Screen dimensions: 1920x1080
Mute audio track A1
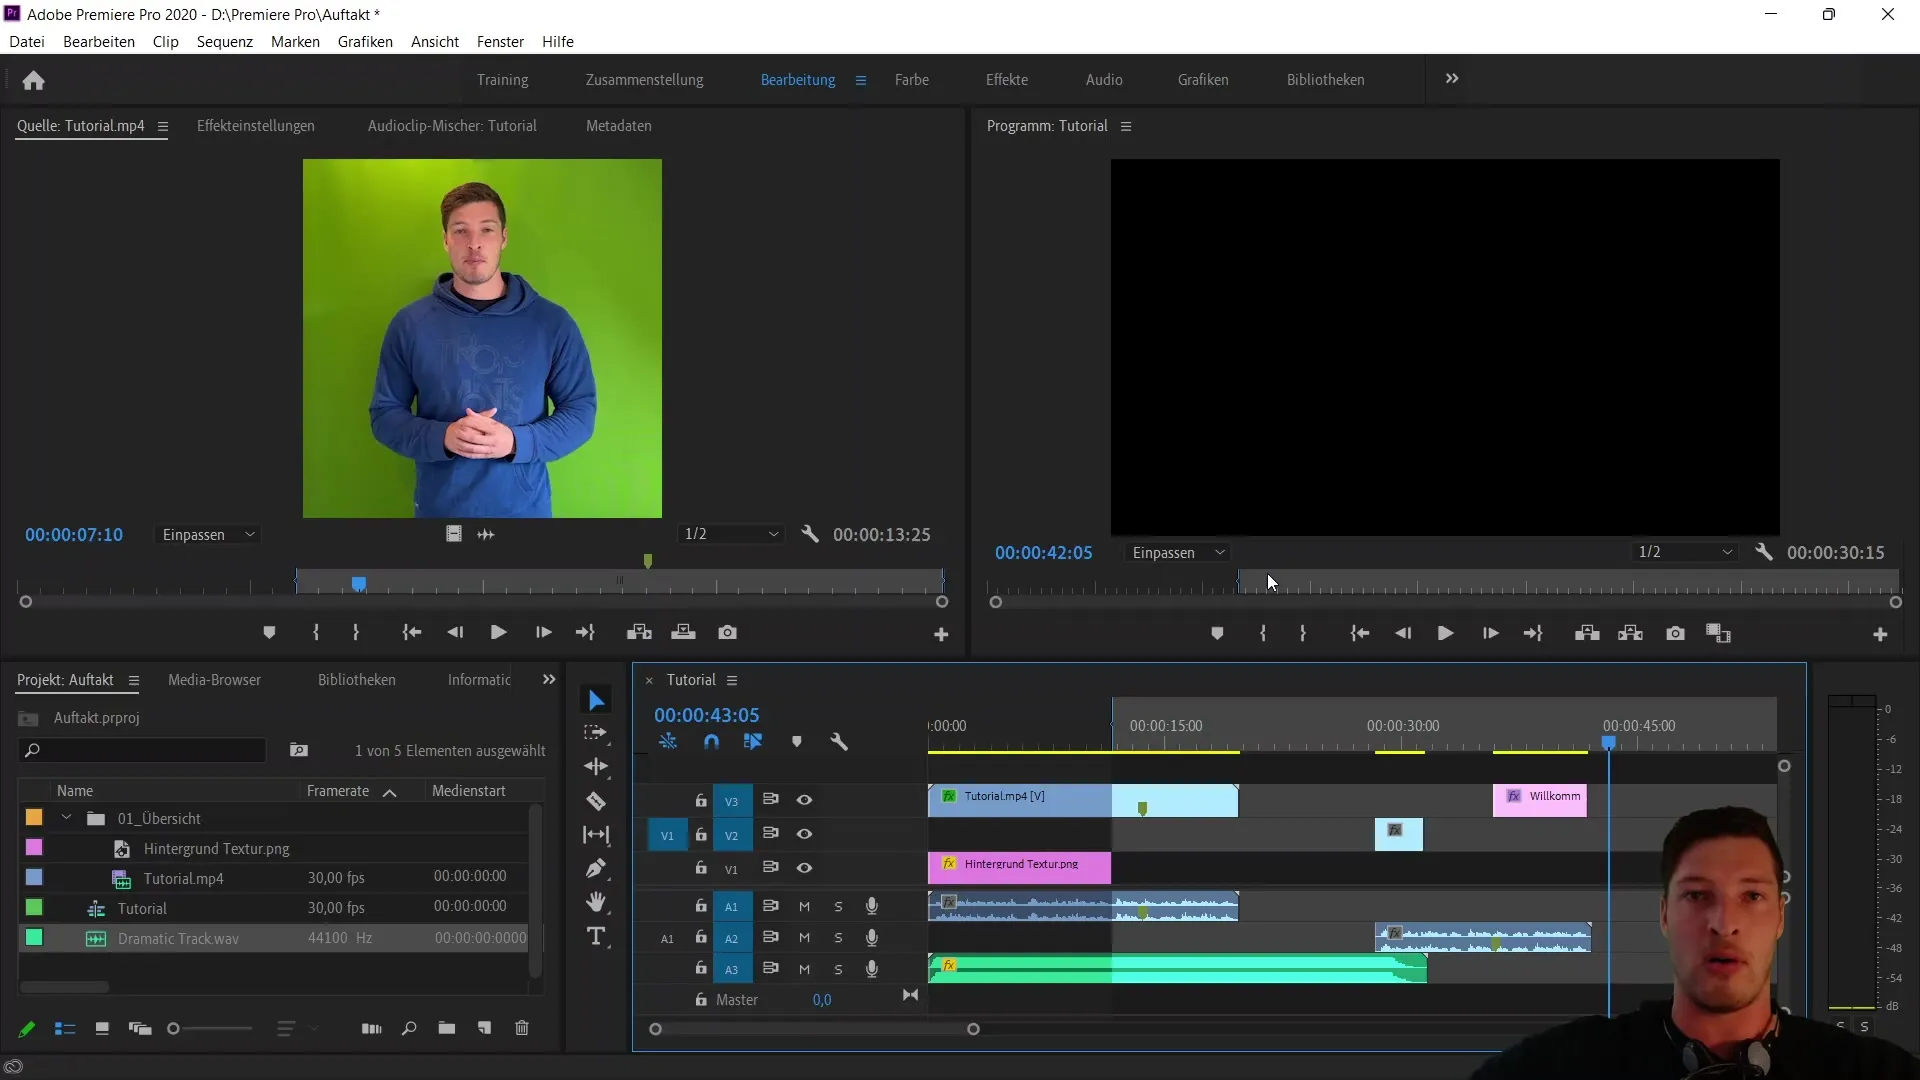click(804, 906)
